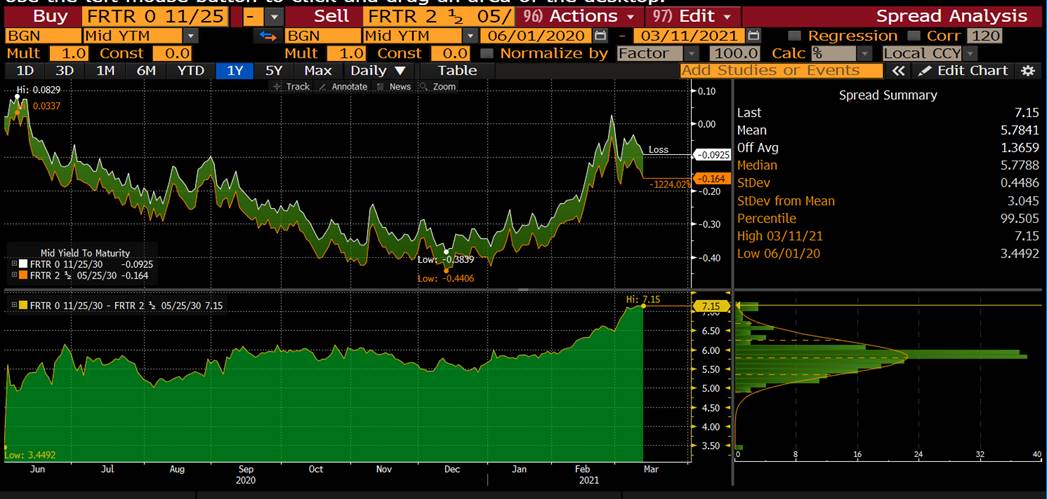Click the Buy leg Mult 1.0 field
The image size is (1047, 499).
point(69,53)
